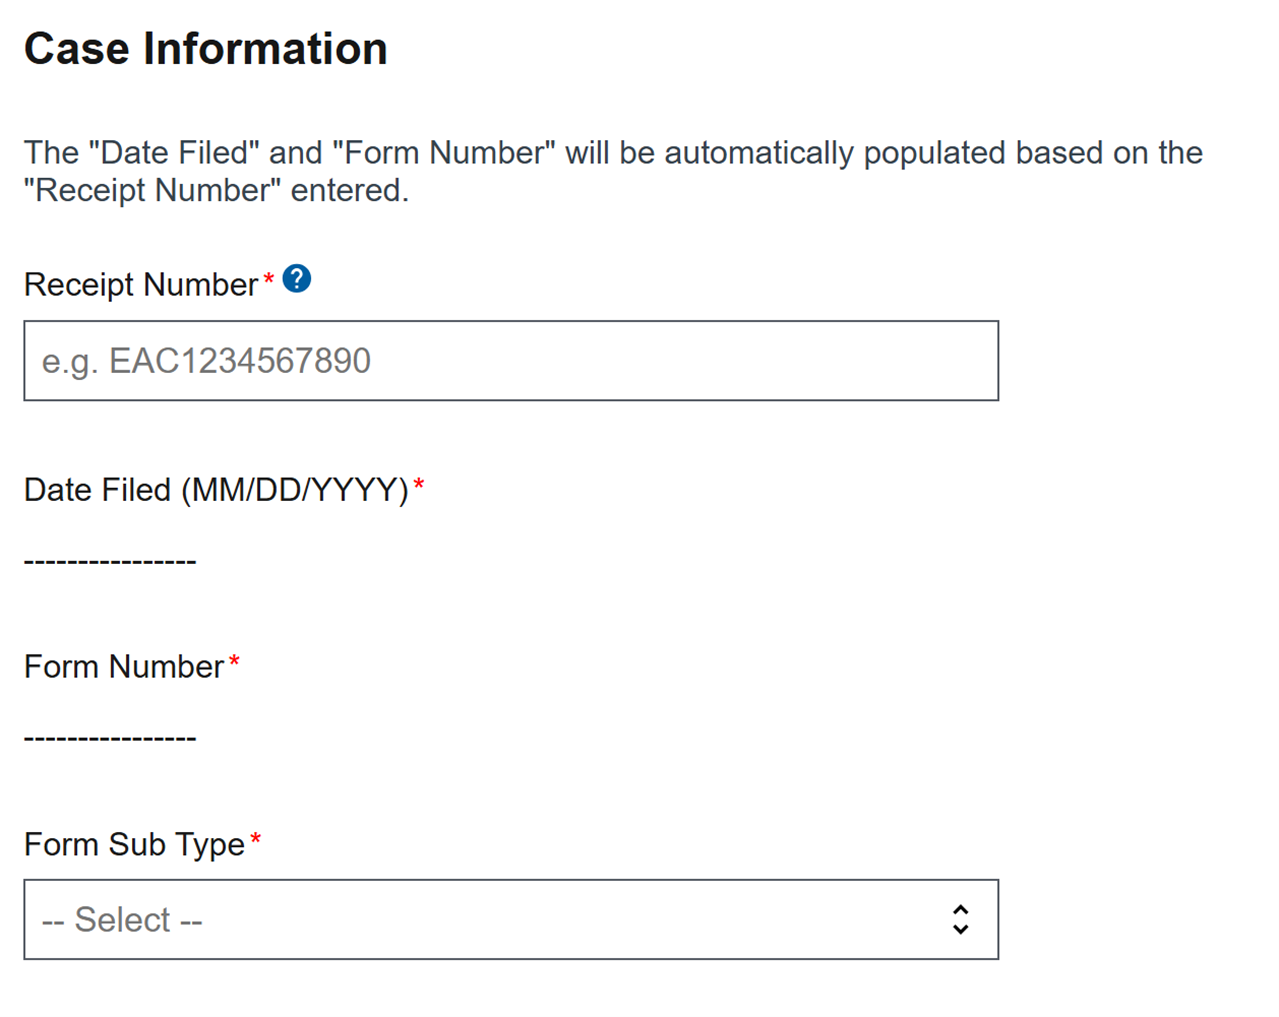
Task: Click the red asterisk after Form Number label
Action: [x=234, y=663]
